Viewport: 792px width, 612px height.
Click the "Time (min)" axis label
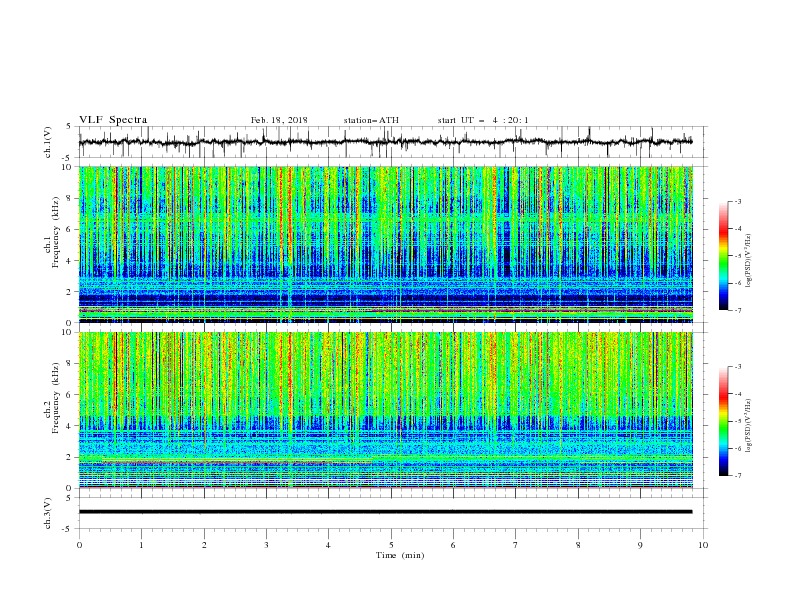(x=400, y=555)
